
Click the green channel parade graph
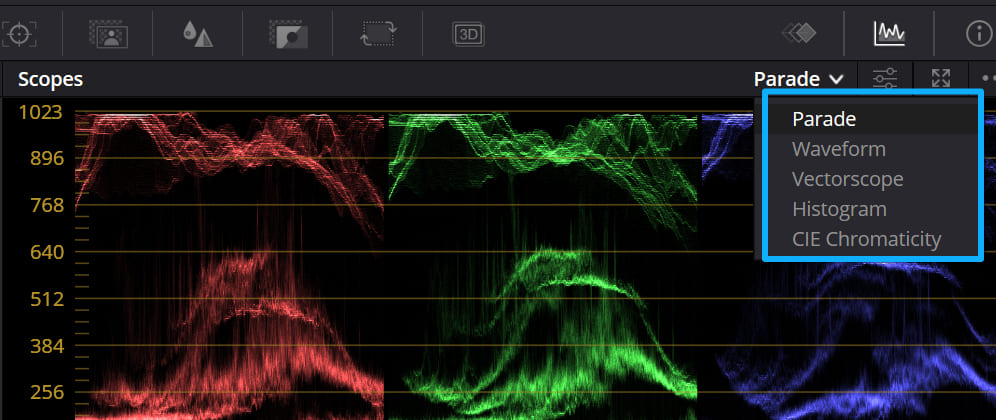point(542,266)
